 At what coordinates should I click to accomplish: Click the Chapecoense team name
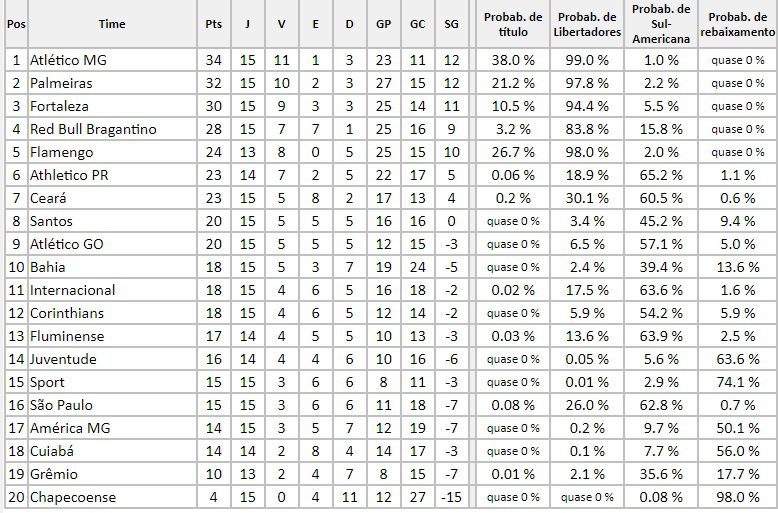73,497
